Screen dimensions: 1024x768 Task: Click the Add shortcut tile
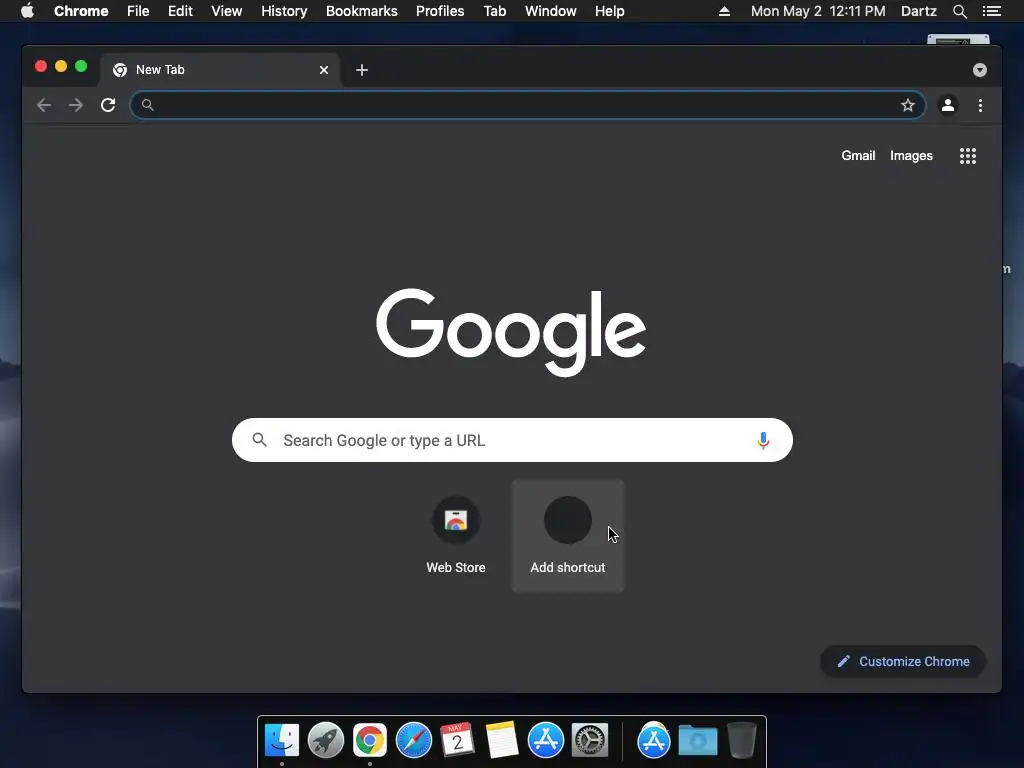click(568, 536)
